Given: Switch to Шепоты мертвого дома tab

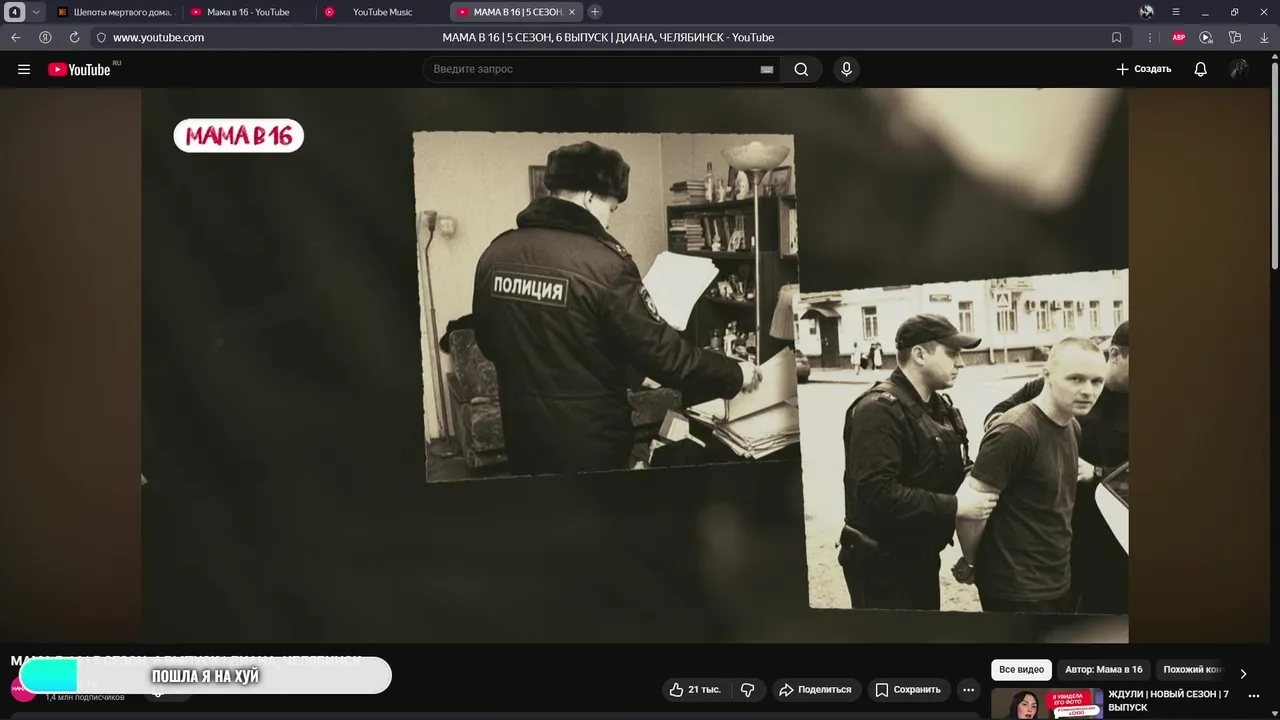Looking at the screenshot, I should click(x=114, y=12).
